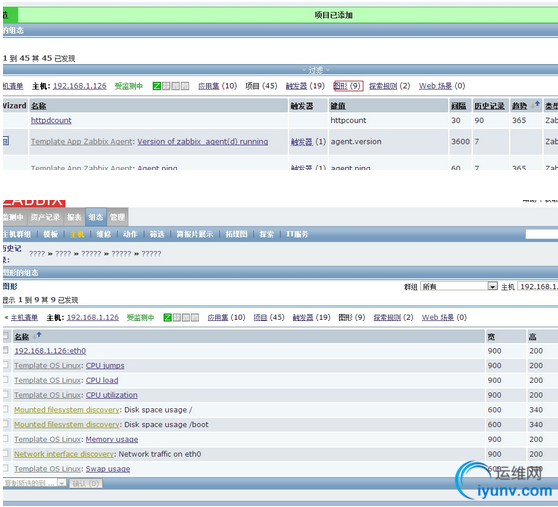This screenshot has height=507, width=558.
Task: Open 主机群组 submenu item
Action: click(17, 234)
